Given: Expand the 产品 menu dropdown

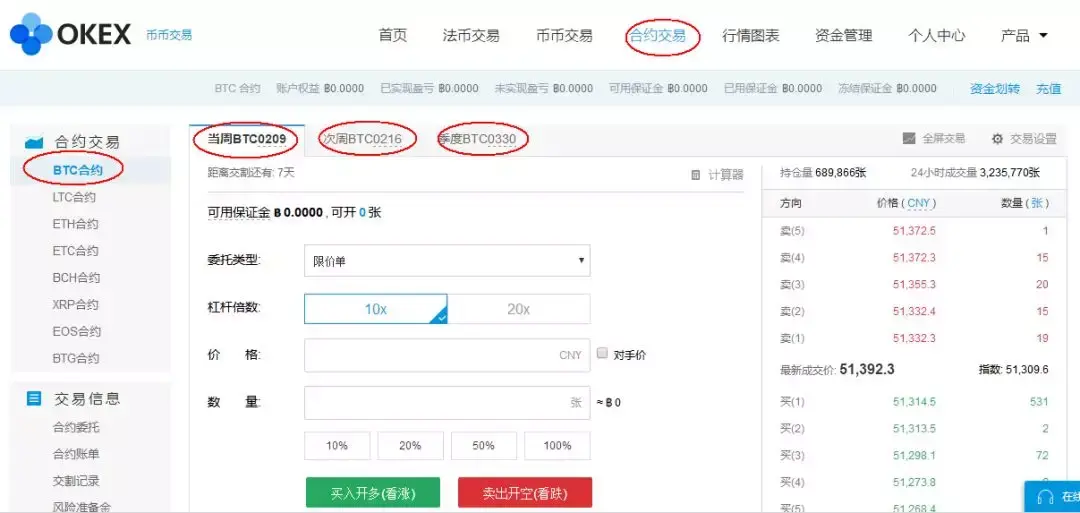Looking at the screenshot, I should (1024, 35).
